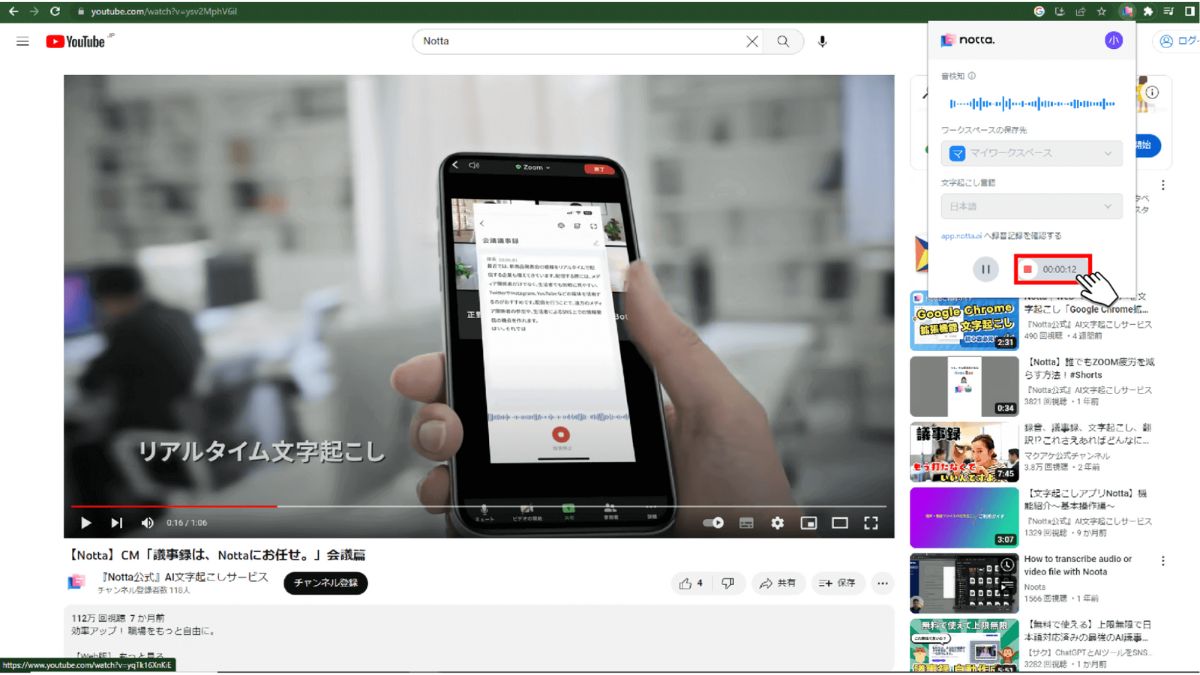Open 【無料で使える】 video thumbnail
1200x675 pixels.
pyautogui.click(x=962, y=645)
